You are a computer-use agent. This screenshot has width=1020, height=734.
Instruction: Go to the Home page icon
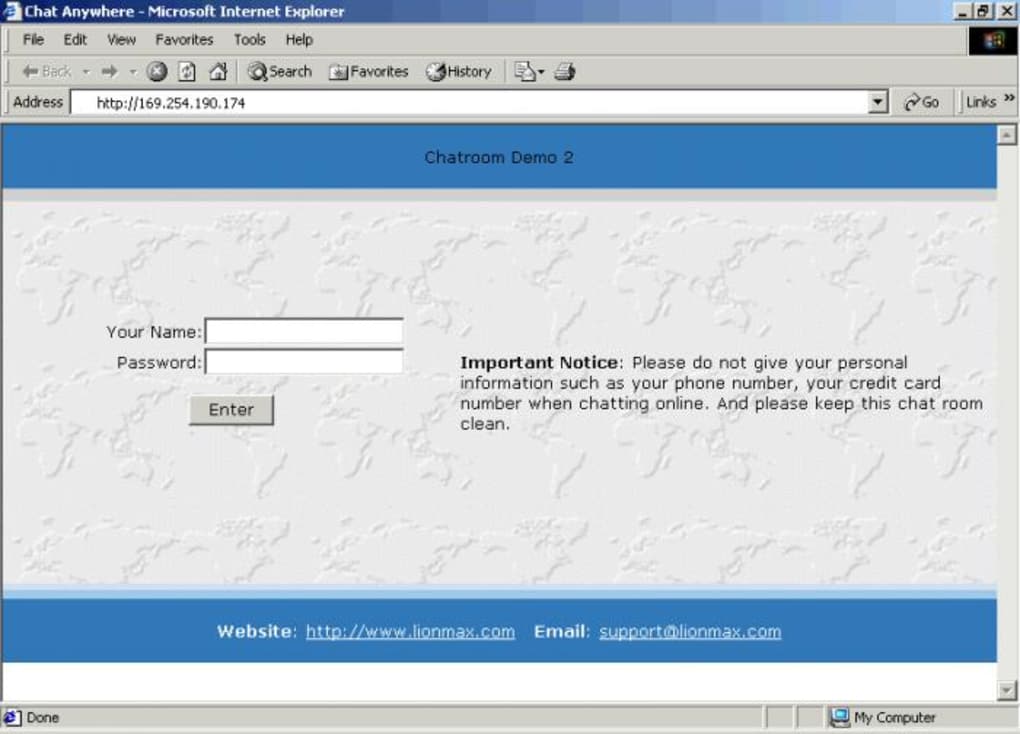[x=217, y=72]
